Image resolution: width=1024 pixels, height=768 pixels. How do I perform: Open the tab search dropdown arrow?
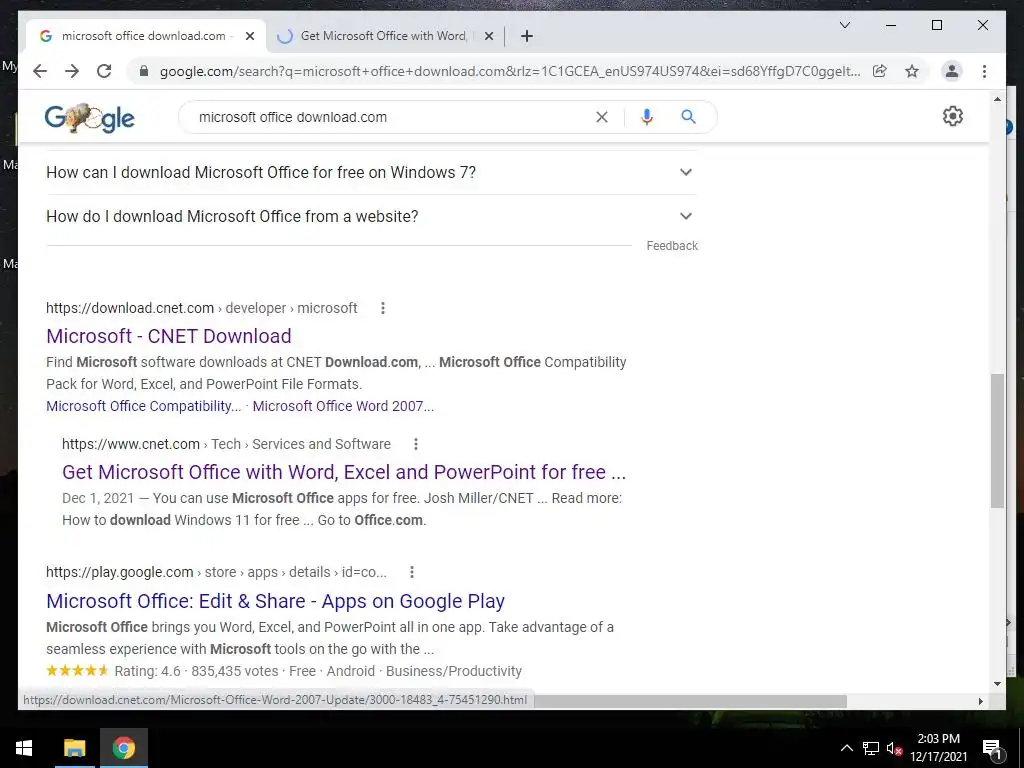point(844,25)
